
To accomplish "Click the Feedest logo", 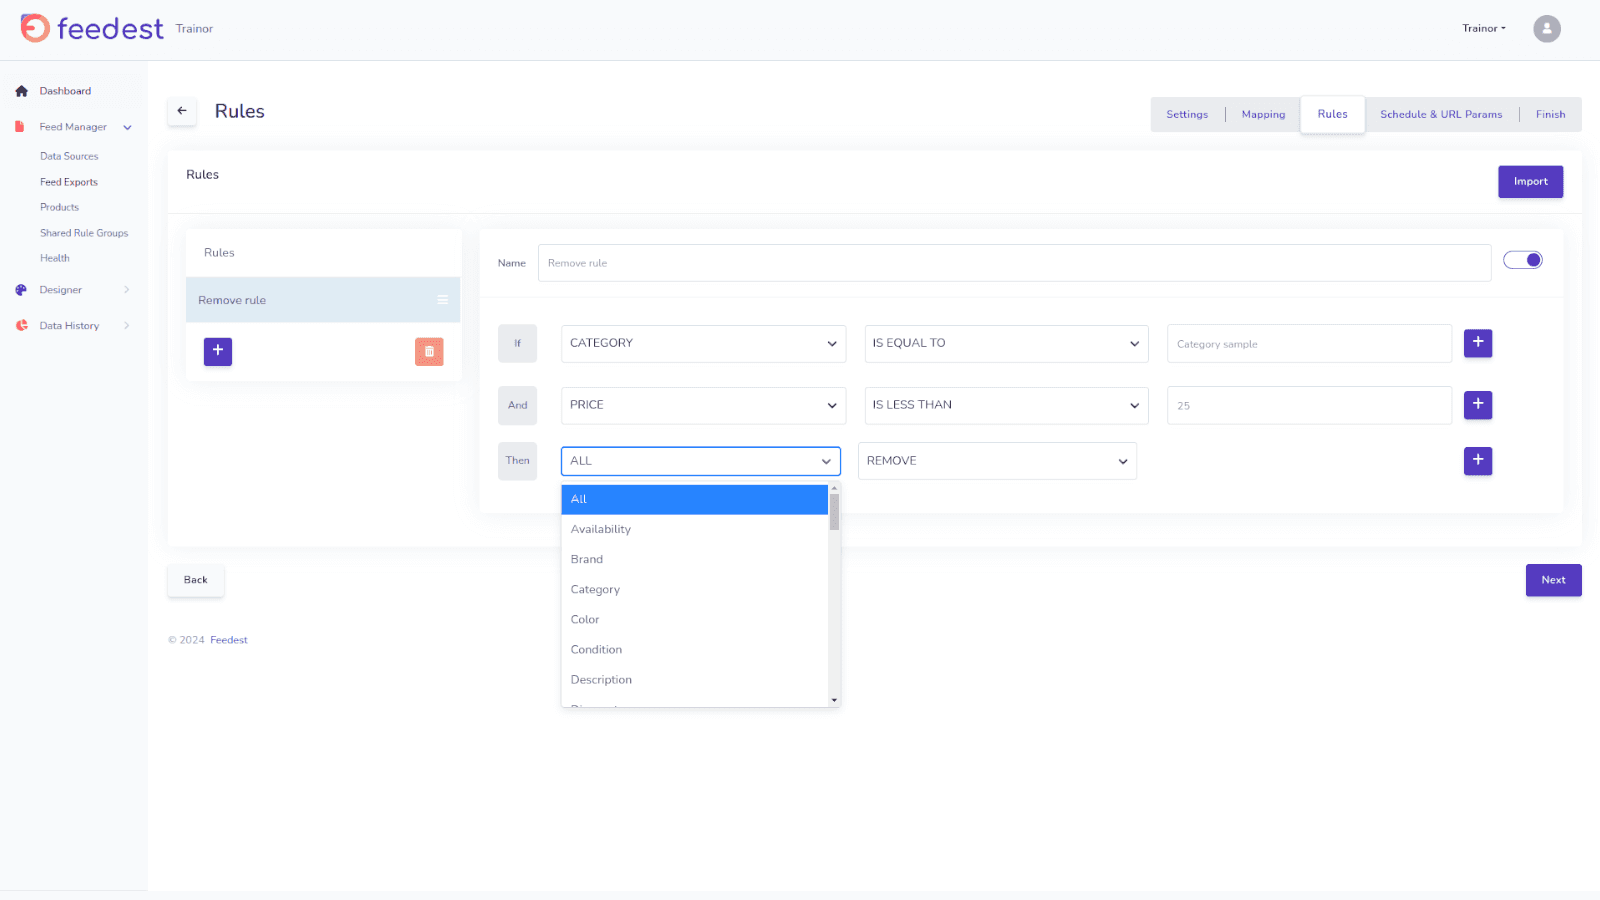I will pos(92,28).
